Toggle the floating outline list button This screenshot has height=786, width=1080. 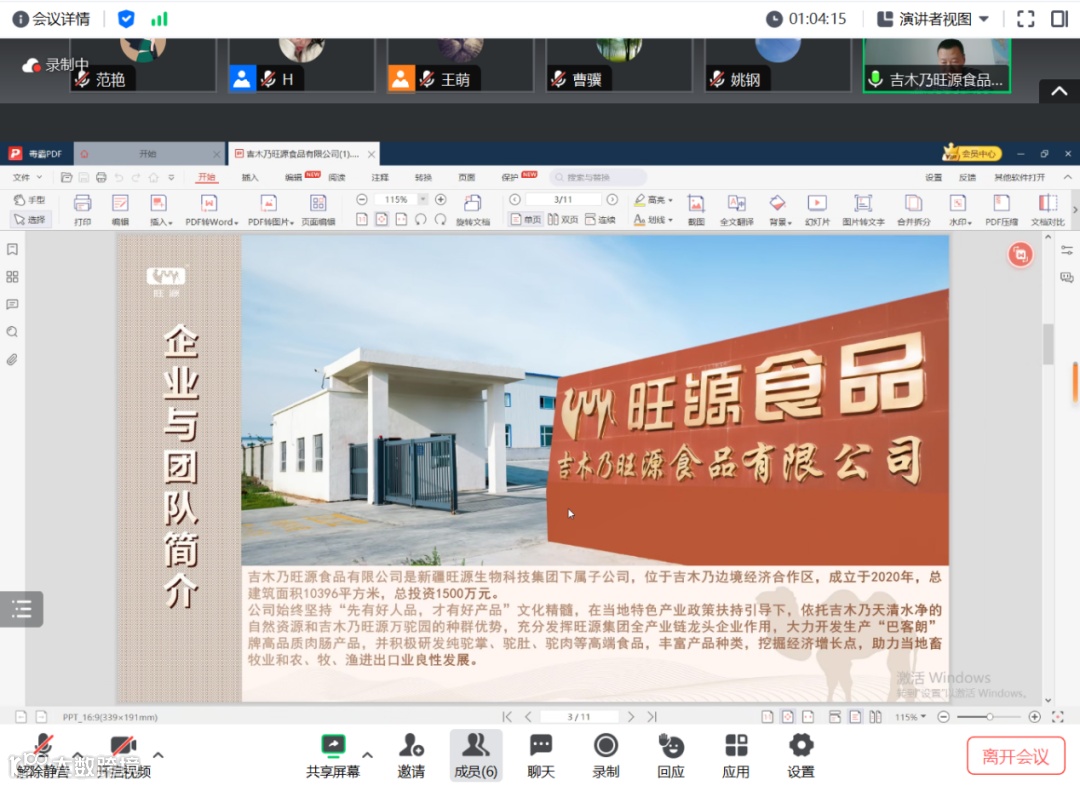(21, 609)
